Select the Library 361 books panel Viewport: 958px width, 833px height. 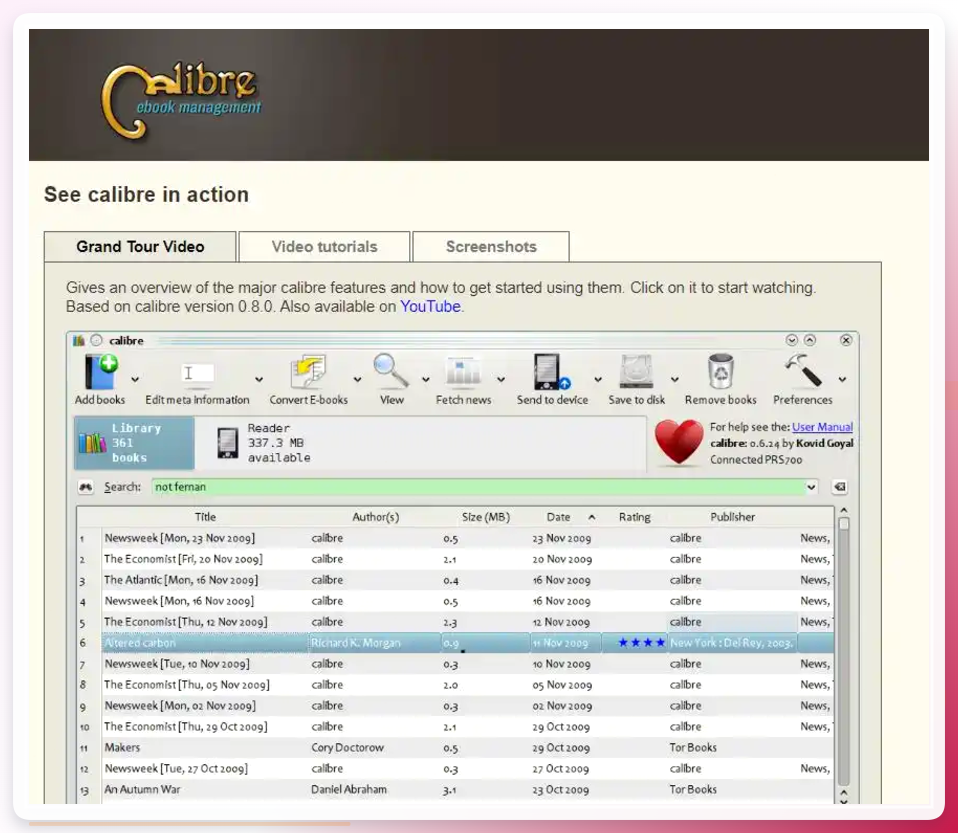(x=134, y=443)
